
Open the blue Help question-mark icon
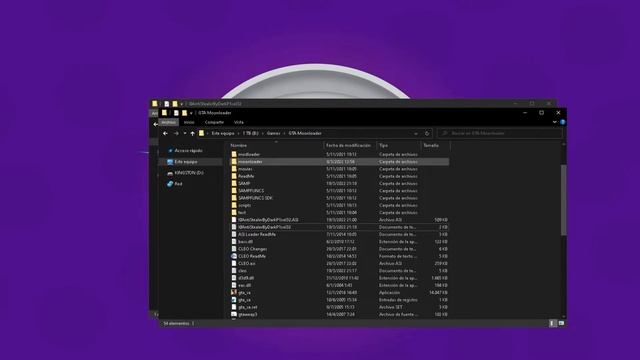click(562, 122)
